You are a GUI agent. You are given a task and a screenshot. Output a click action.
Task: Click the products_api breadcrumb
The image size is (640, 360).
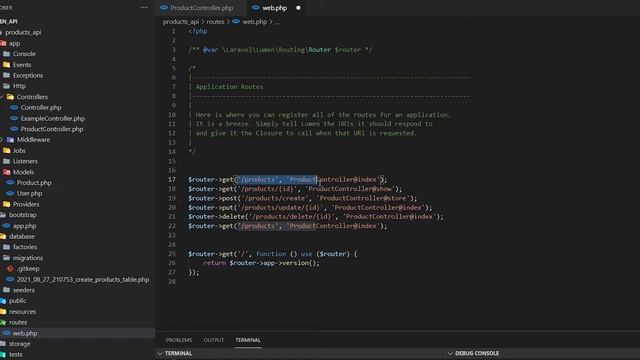tap(181, 22)
